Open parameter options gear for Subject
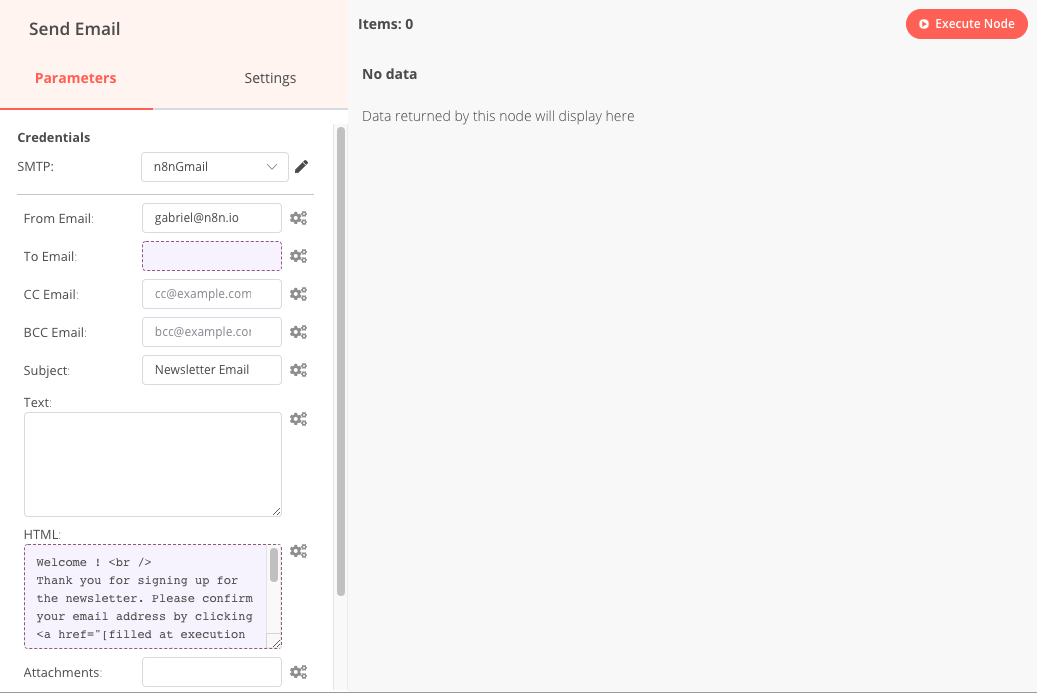 (x=298, y=369)
